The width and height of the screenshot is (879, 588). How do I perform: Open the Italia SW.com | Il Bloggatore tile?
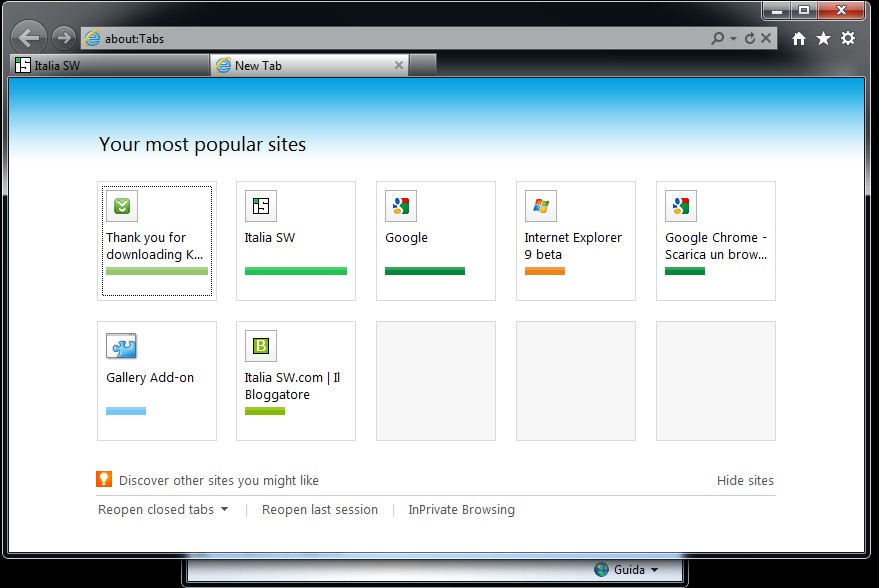[x=296, y=381]
